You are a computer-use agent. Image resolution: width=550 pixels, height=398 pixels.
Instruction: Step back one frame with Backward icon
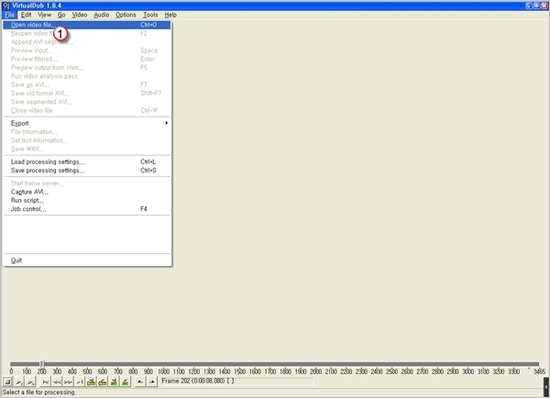pos(57,382)
